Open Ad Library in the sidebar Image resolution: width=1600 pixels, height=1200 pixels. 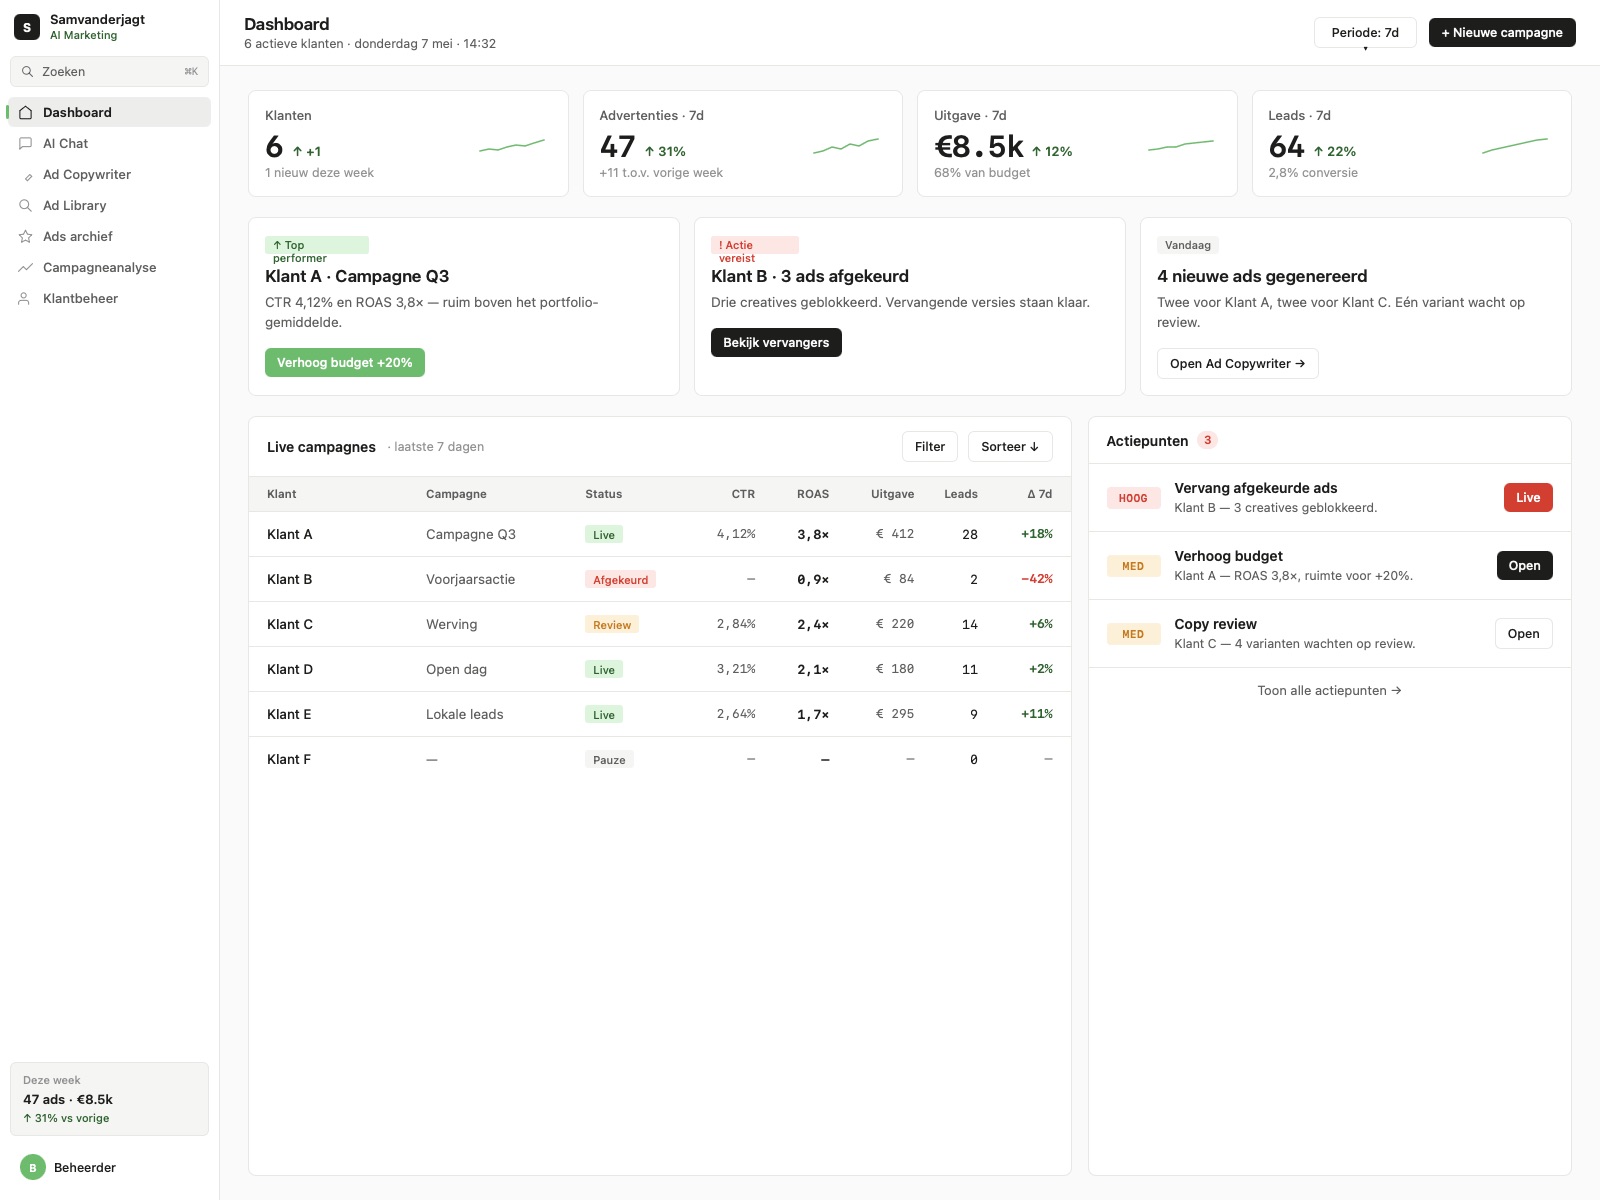coord(109,205)
